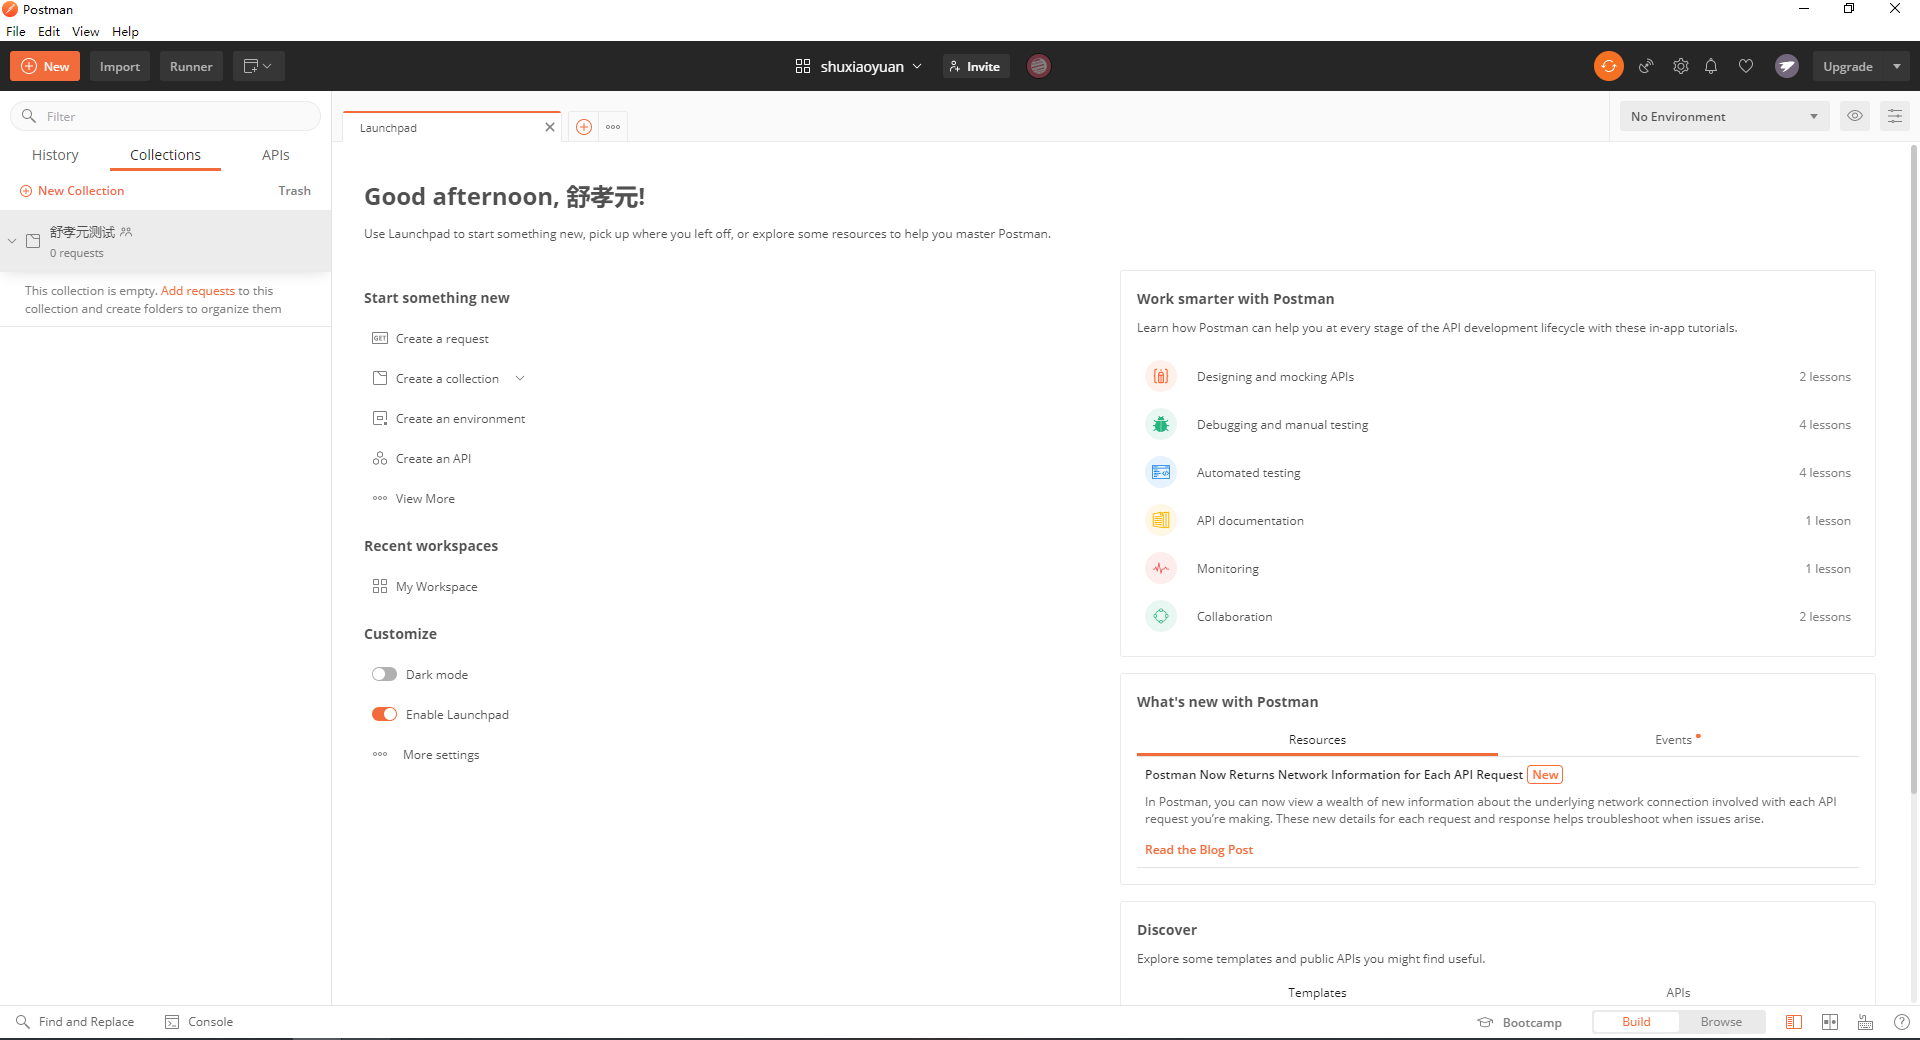Open the keyboard shortcuts icon
1920x1040 pixels.
coord(1865,1022)
